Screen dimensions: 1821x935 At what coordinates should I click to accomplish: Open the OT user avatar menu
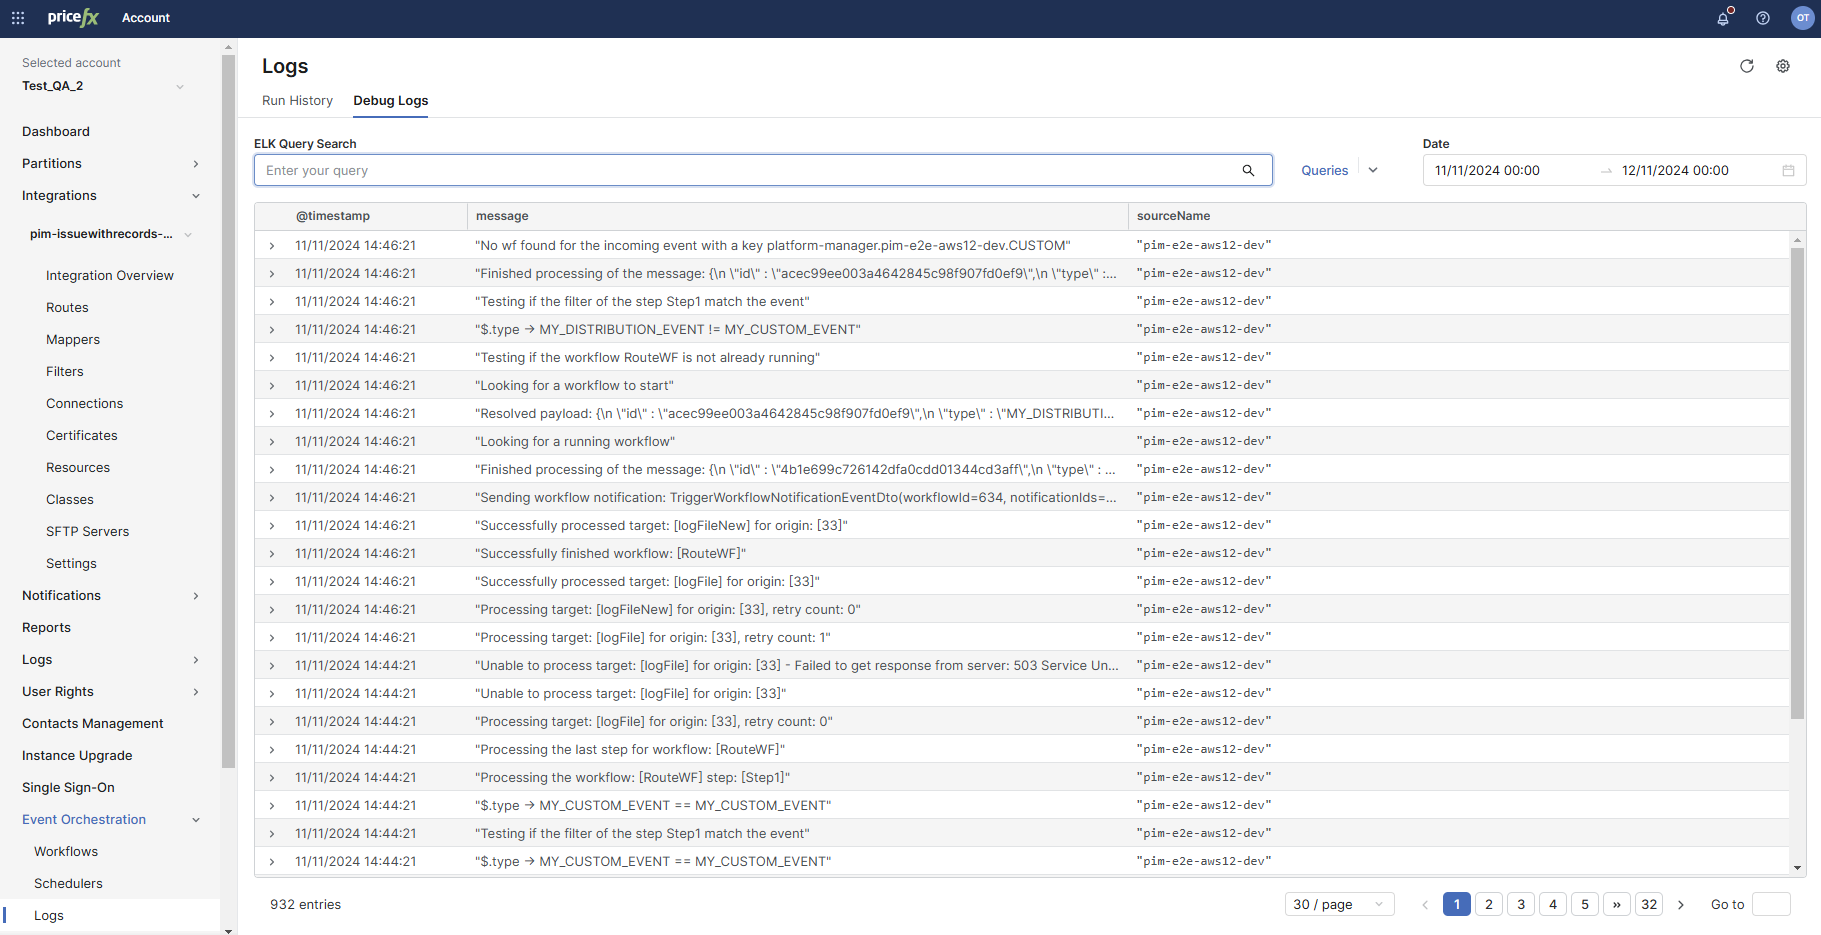[1802, 18]
